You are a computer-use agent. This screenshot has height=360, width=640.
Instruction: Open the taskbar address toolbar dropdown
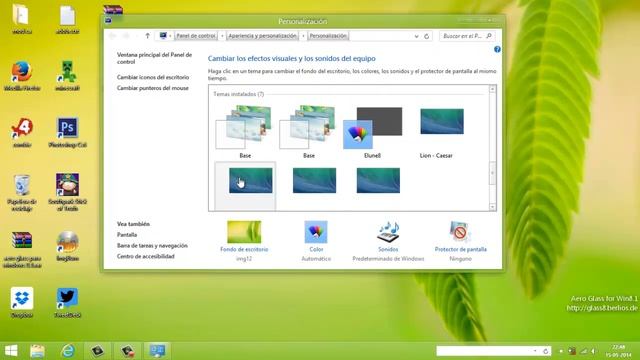tap(535, 351)
